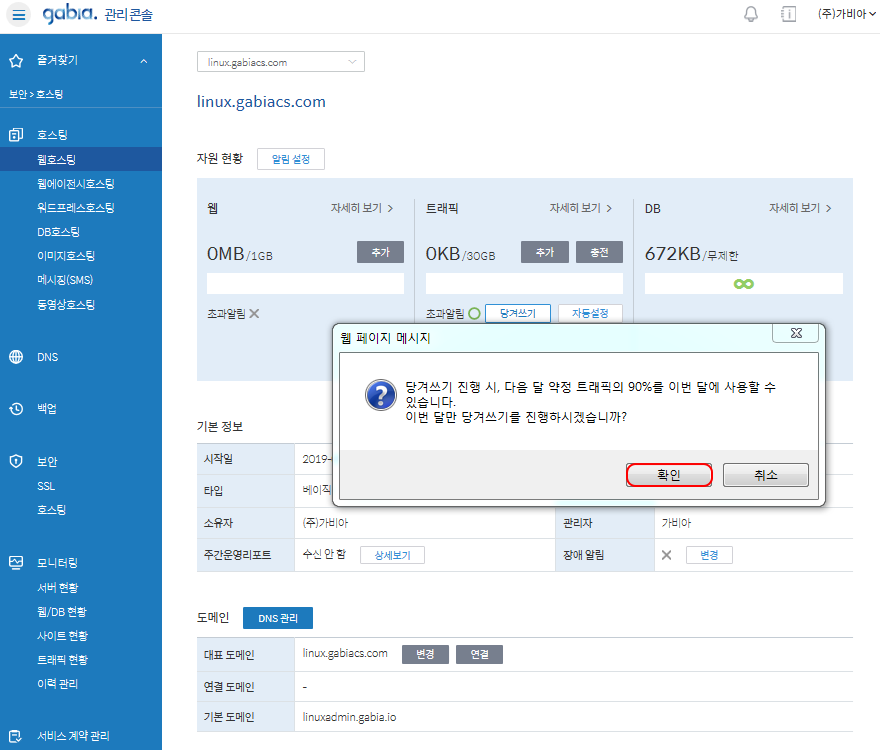Expand the (주)가비아 account menu
Viewport: 880px width, 750px height.
pyautogui.click(x=846, y=14)
